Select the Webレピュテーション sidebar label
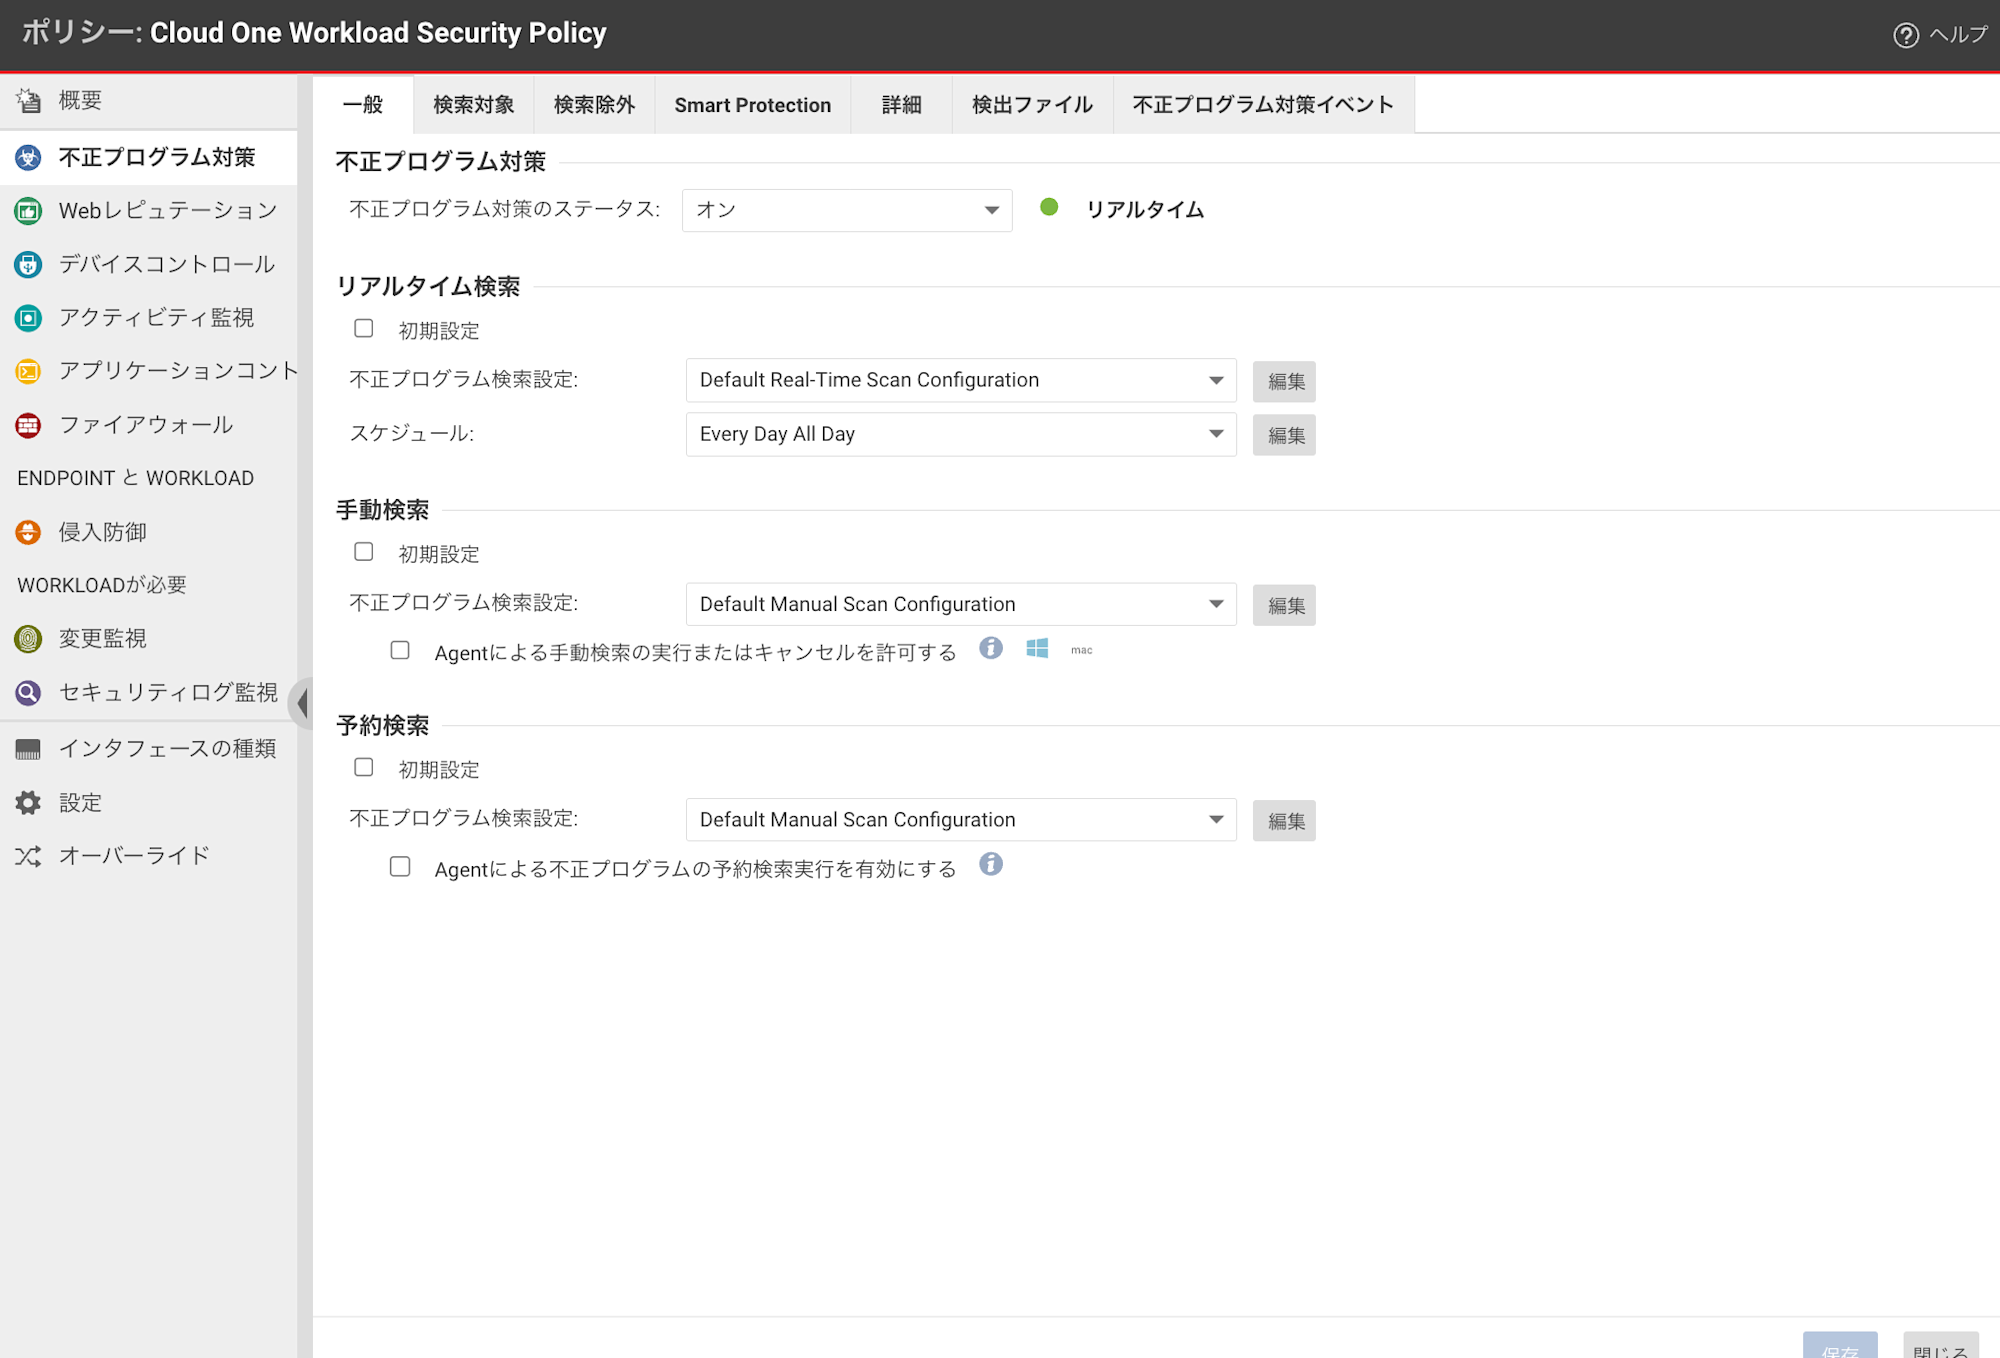This screenshot has width=2000, height=1358. 168,211
